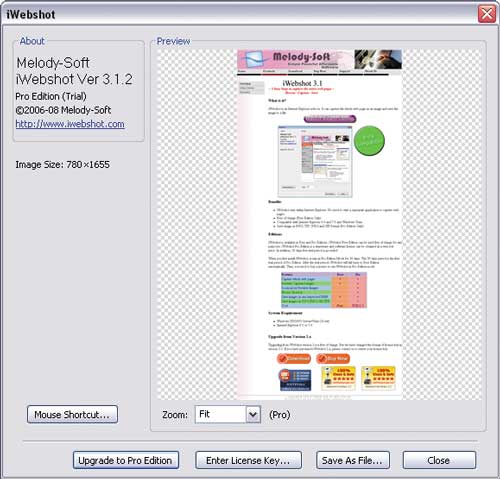This screenshot has width=500, height=479.
Task: Click the green round badge in preview
Action: point(369,141)
